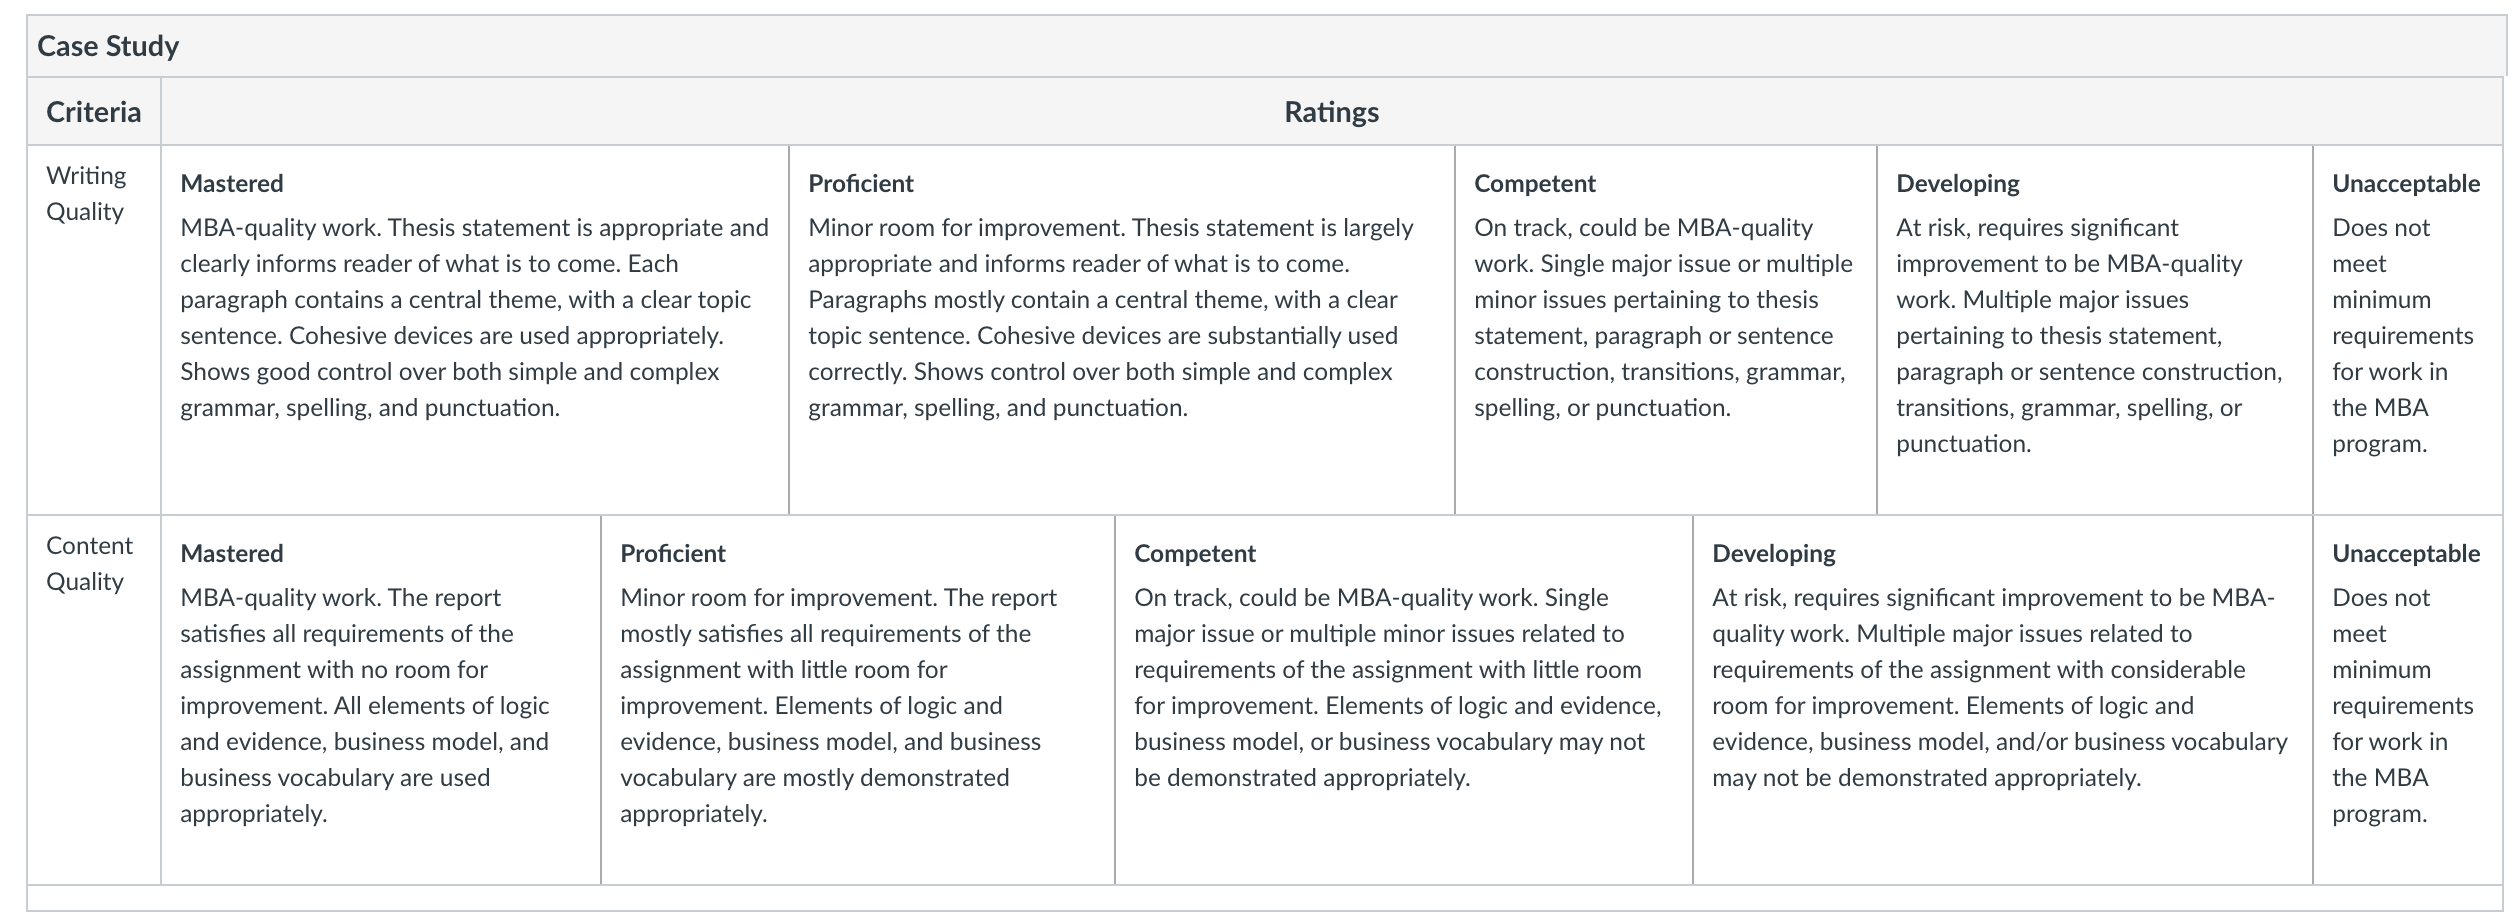
Task: Click the Ratings column header
Action: tap(1331, 111)
